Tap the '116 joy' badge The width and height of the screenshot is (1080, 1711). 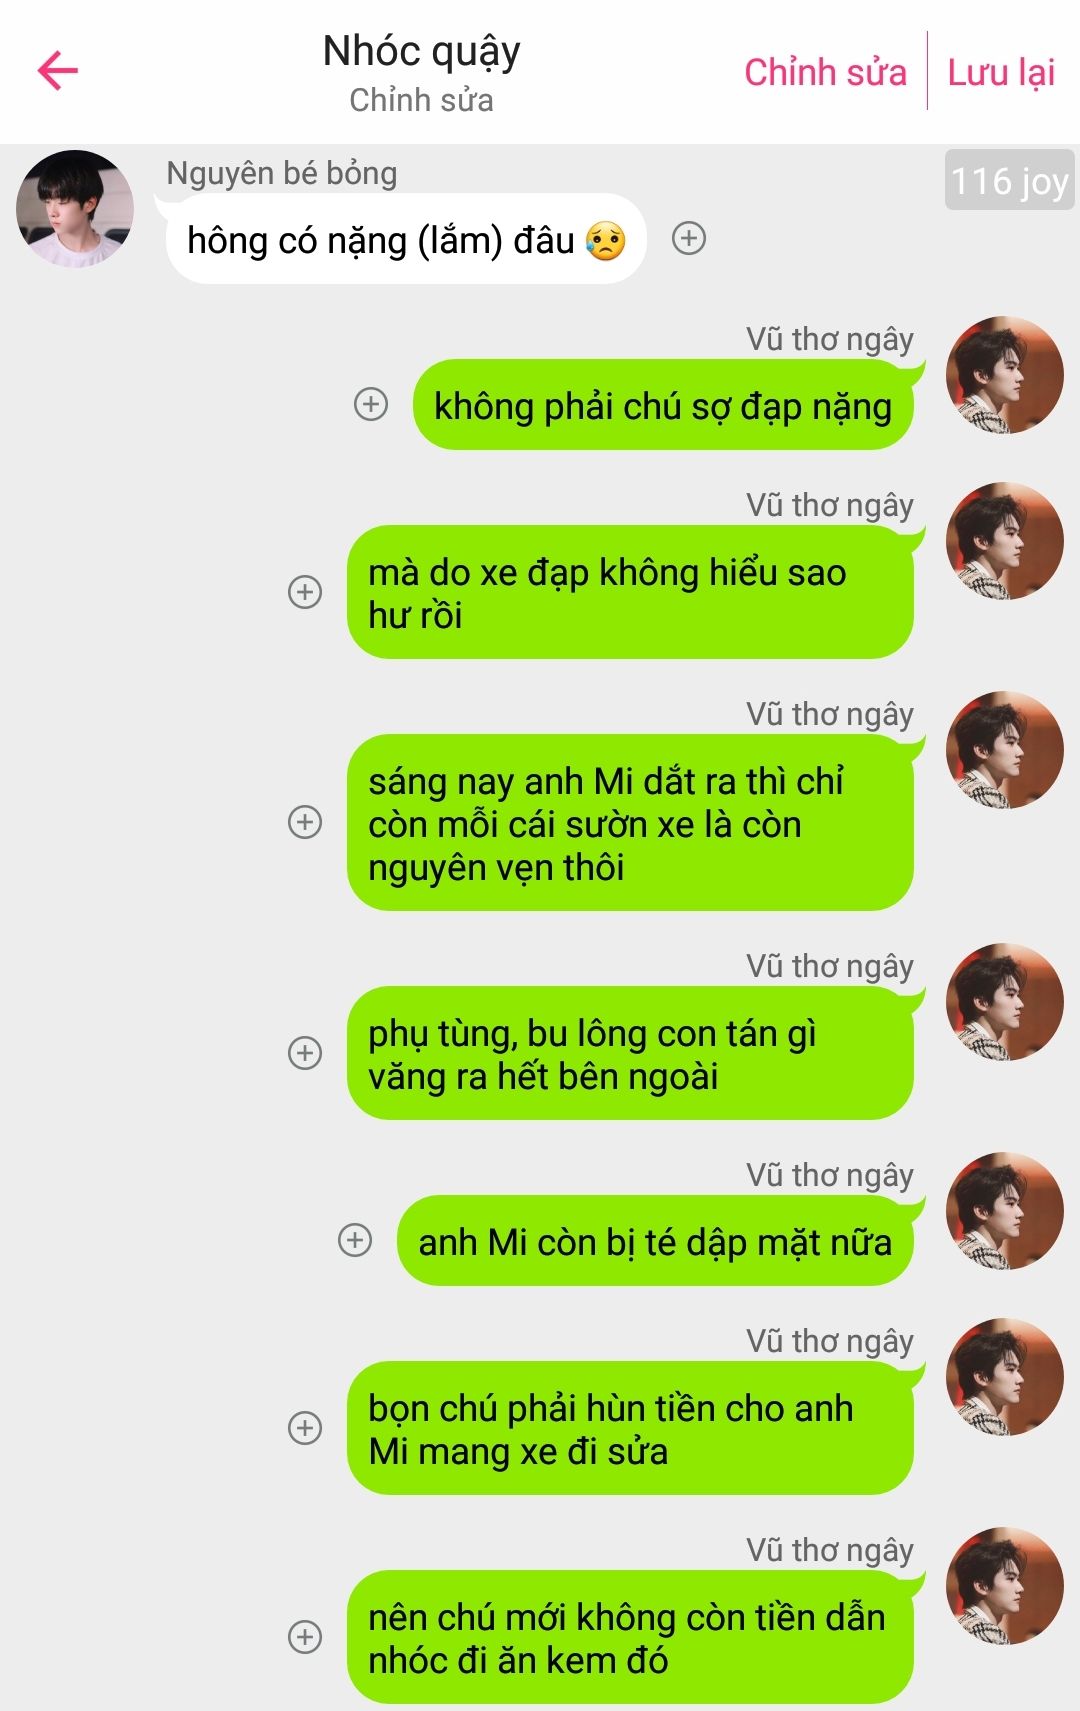point(1010,180)
